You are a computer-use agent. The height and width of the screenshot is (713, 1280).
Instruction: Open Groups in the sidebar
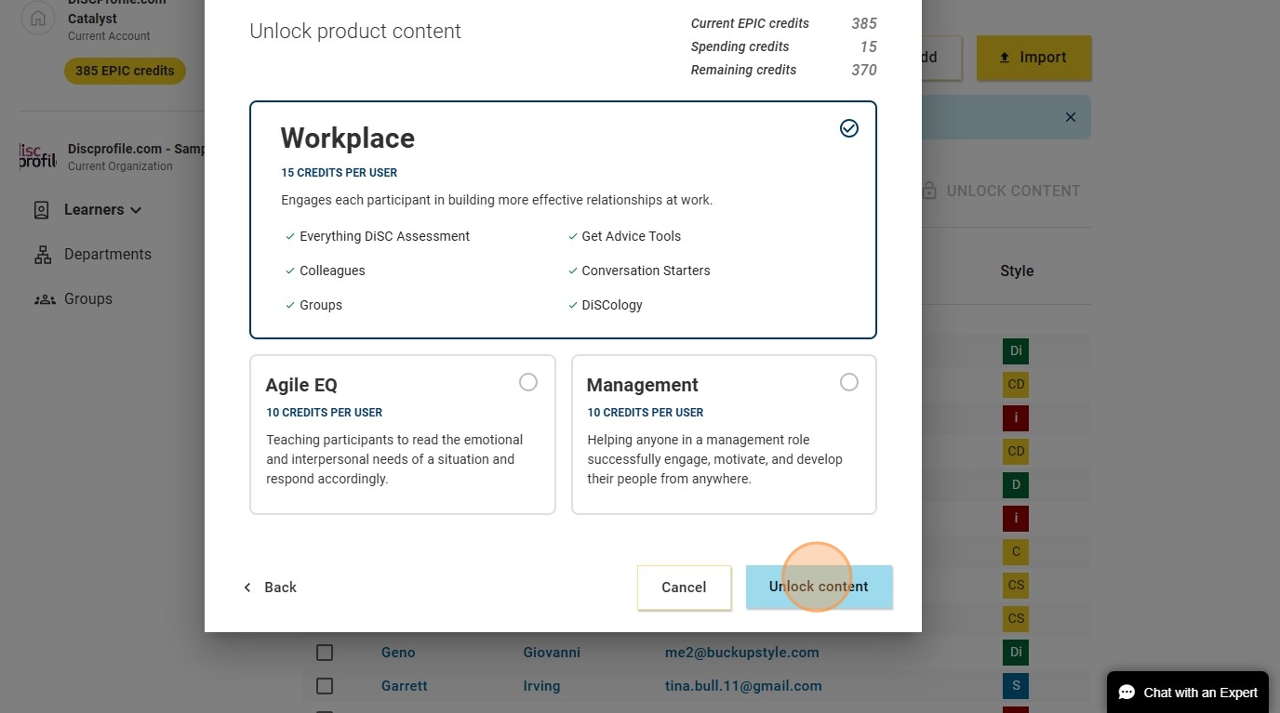(x=88, y=299)
